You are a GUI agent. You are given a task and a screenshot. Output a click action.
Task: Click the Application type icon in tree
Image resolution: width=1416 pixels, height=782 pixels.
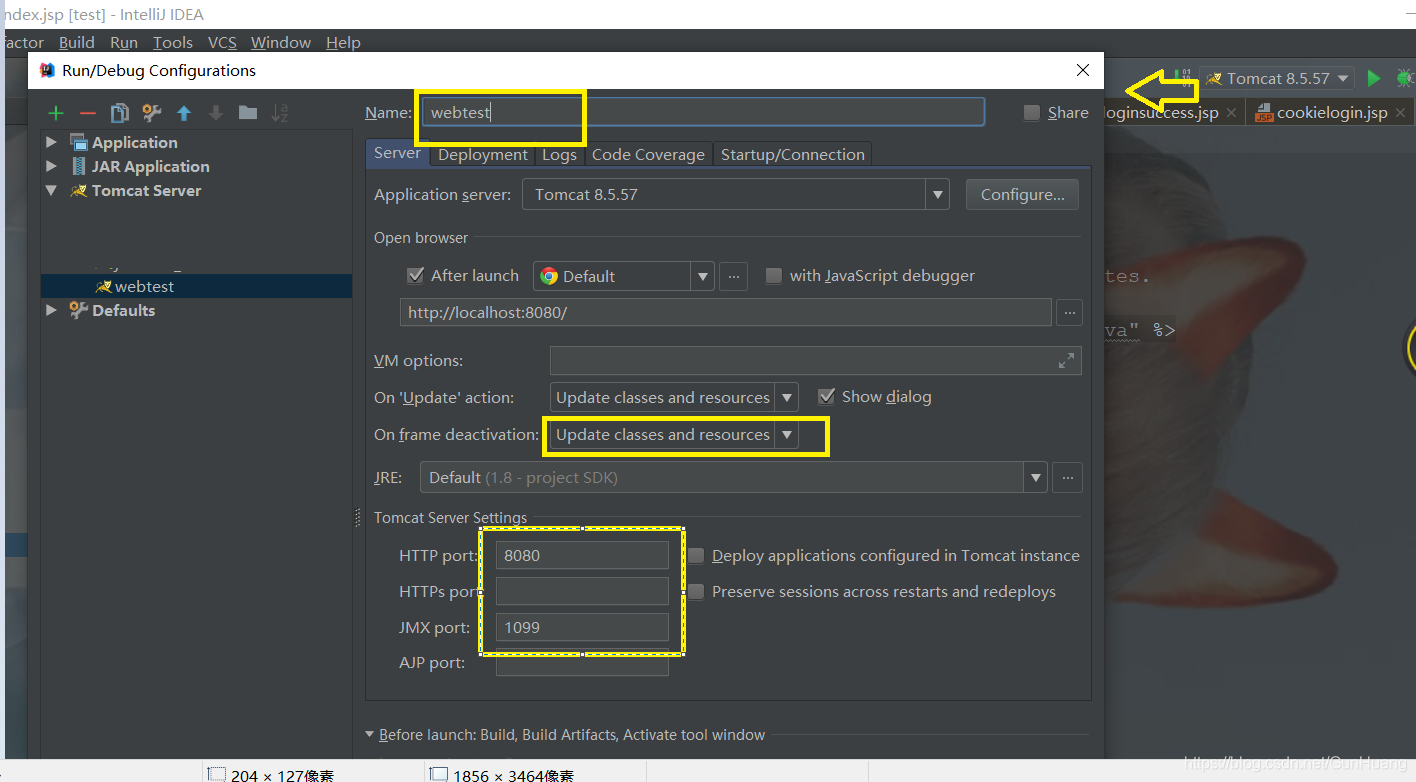79,143
